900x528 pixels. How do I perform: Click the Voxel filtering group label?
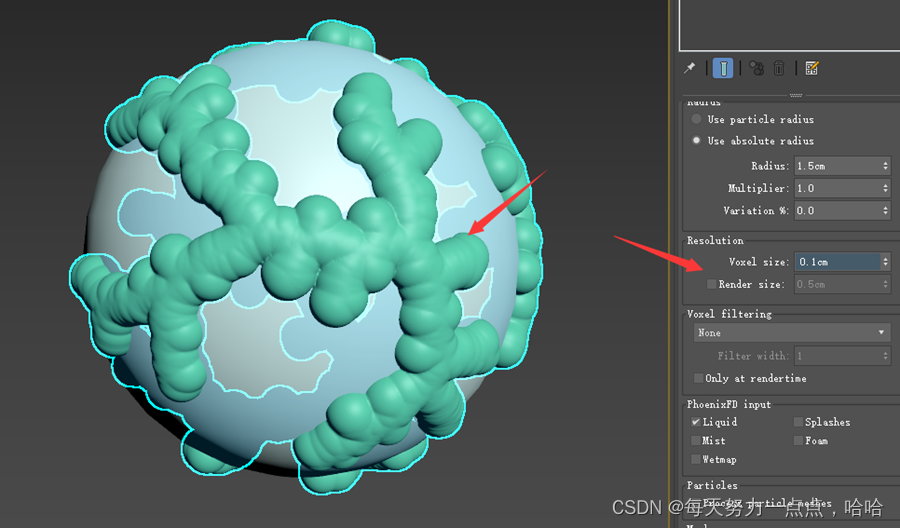[730, 314]
